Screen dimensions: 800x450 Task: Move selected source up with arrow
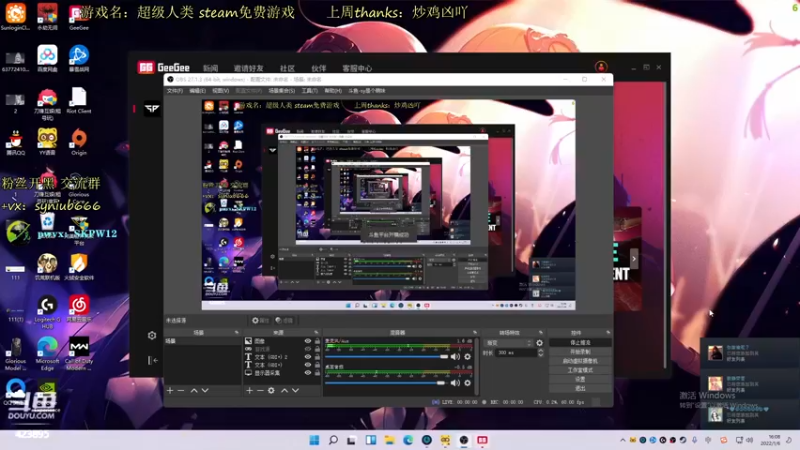[x=284, y=390]
